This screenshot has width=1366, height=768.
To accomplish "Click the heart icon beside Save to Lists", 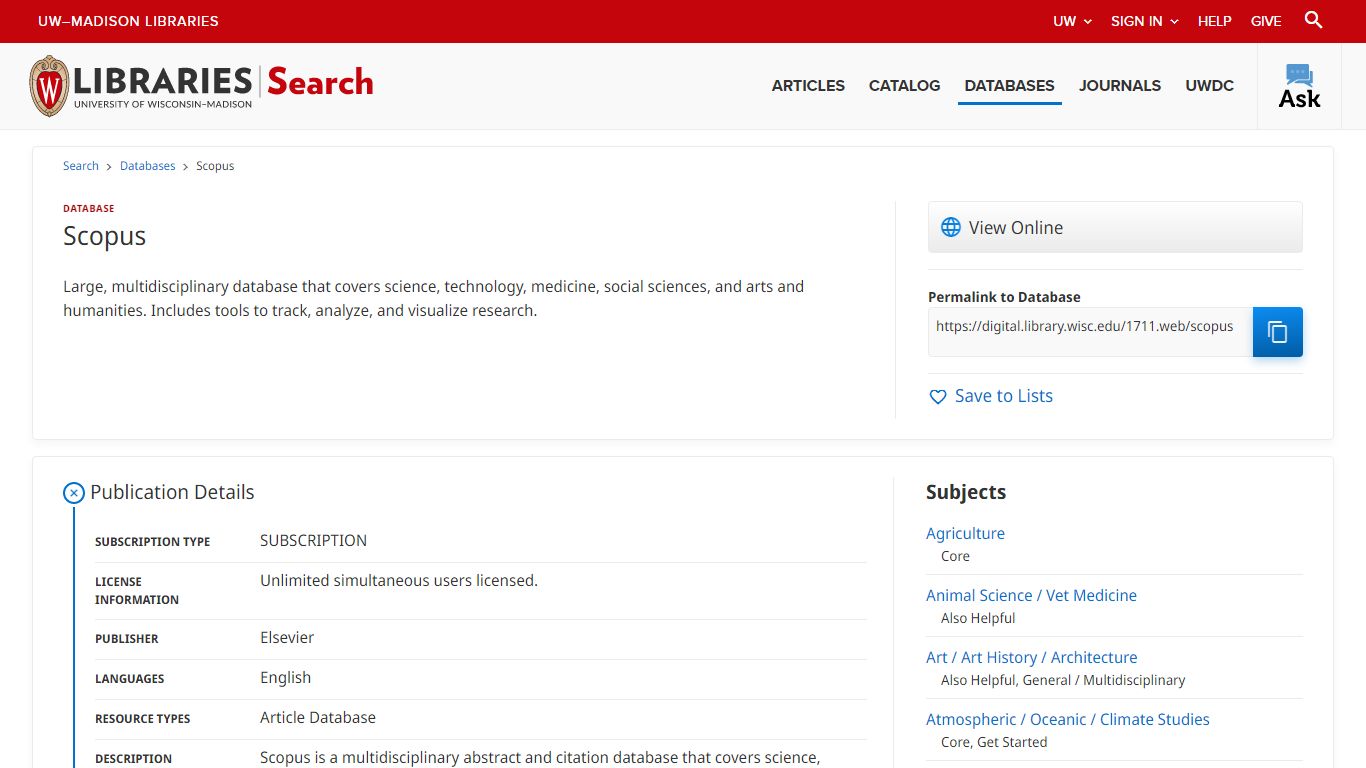I will [x=938, y=397].
